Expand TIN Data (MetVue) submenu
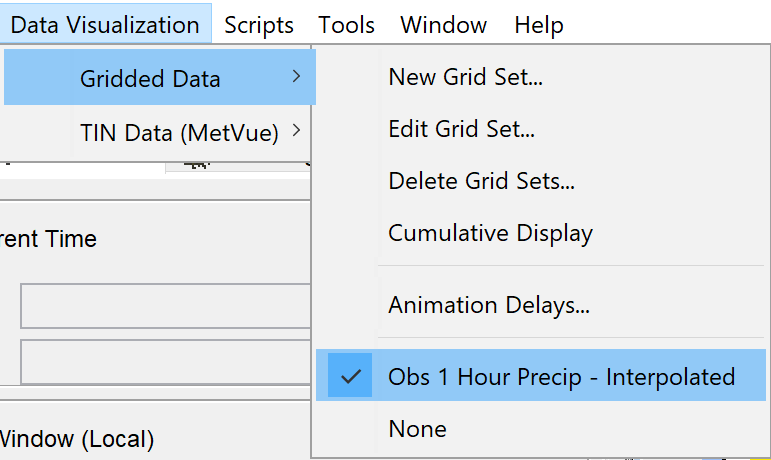 pyautogui.click(x=157, y=132)
